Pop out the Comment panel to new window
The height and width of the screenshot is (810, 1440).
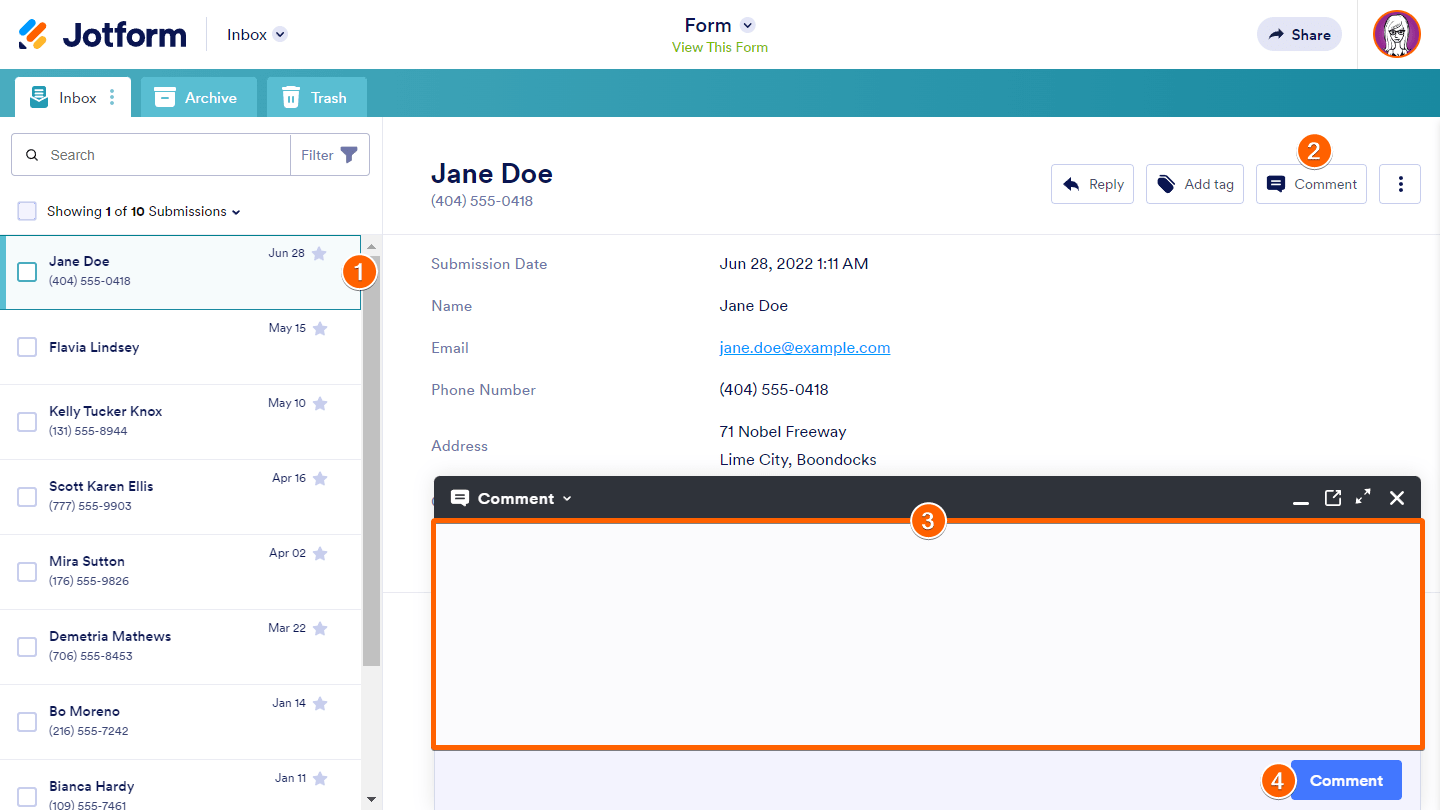1332,498
